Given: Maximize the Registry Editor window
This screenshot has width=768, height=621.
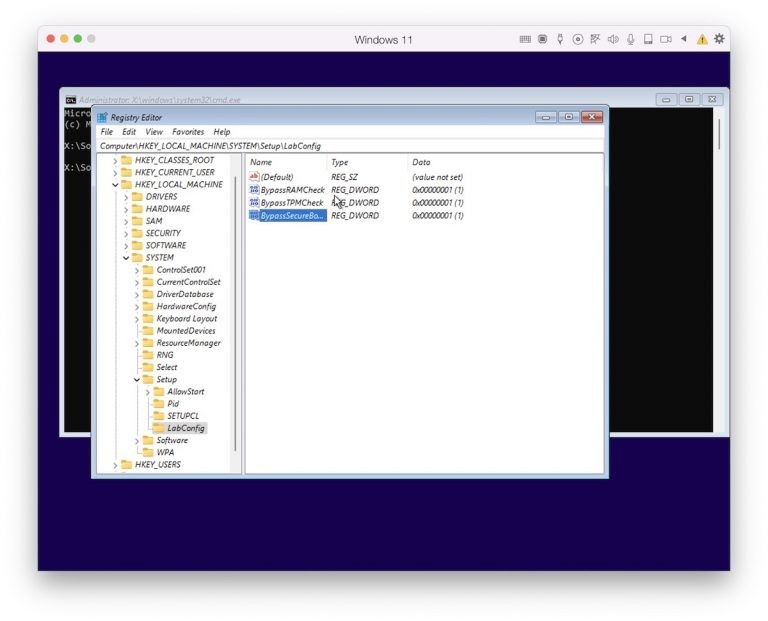Looking at the screenshot, I should click(x=569, y=117).
